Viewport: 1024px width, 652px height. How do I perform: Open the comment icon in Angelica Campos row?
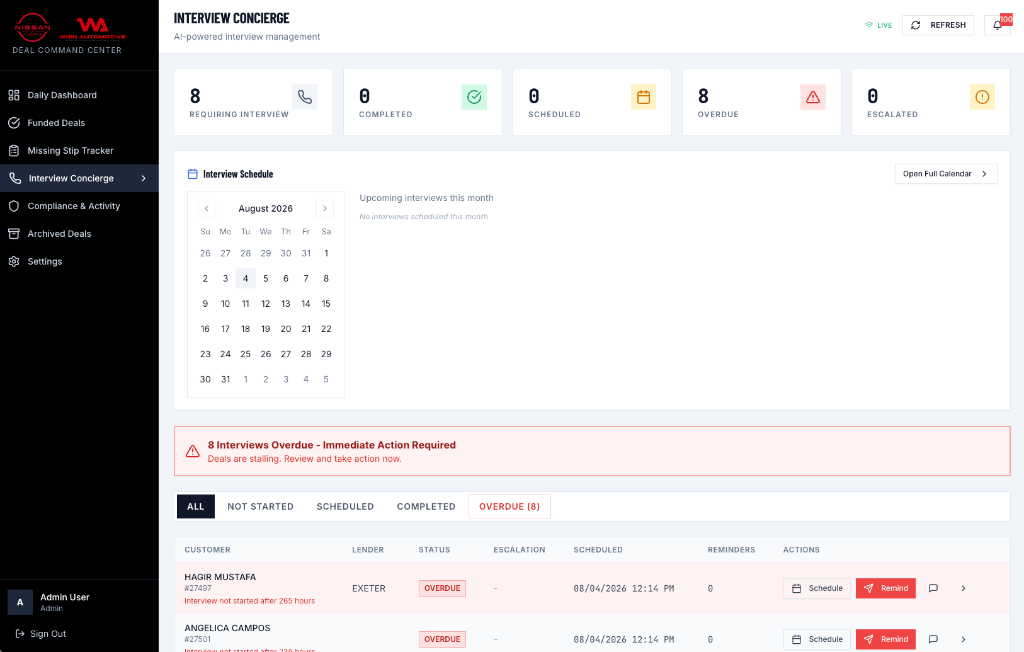coord(933,639)
